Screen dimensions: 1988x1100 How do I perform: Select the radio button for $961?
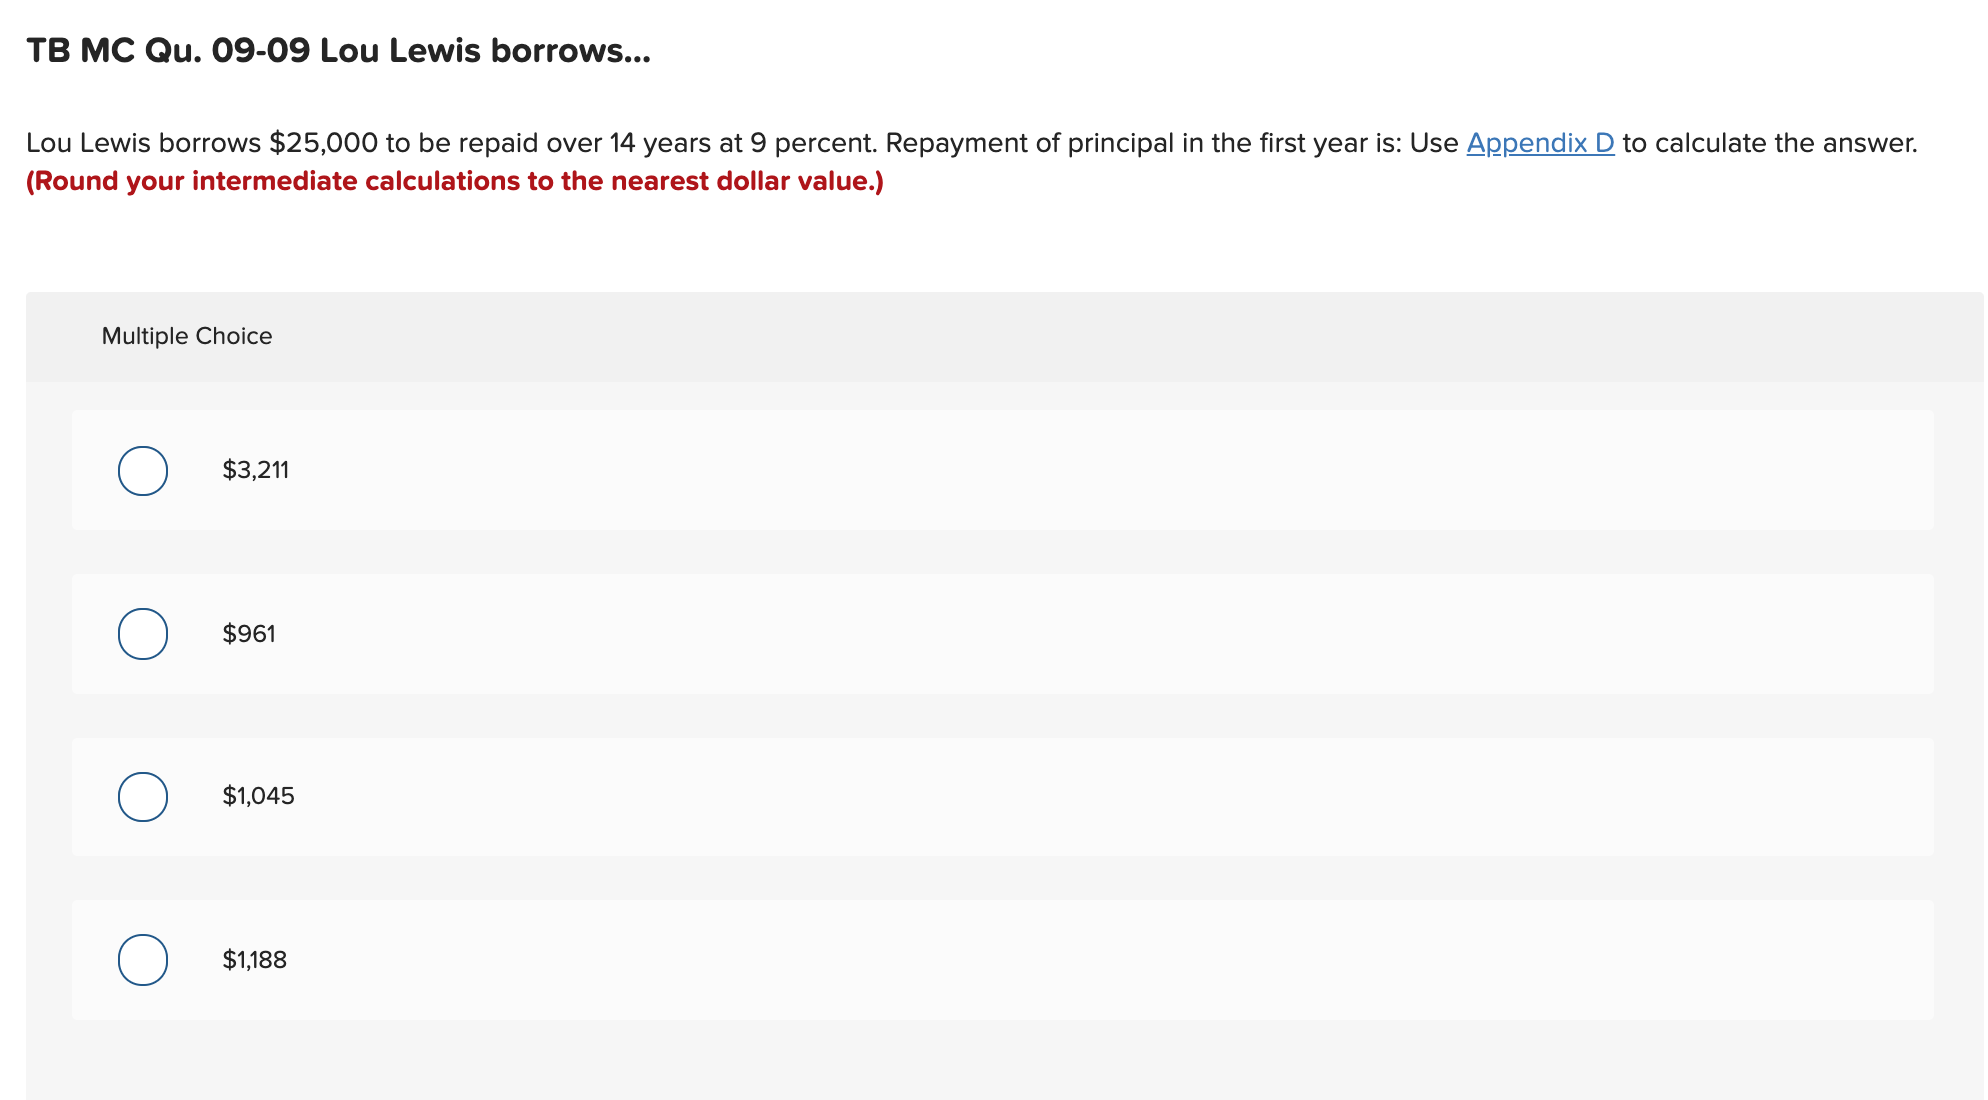[142, 632]
